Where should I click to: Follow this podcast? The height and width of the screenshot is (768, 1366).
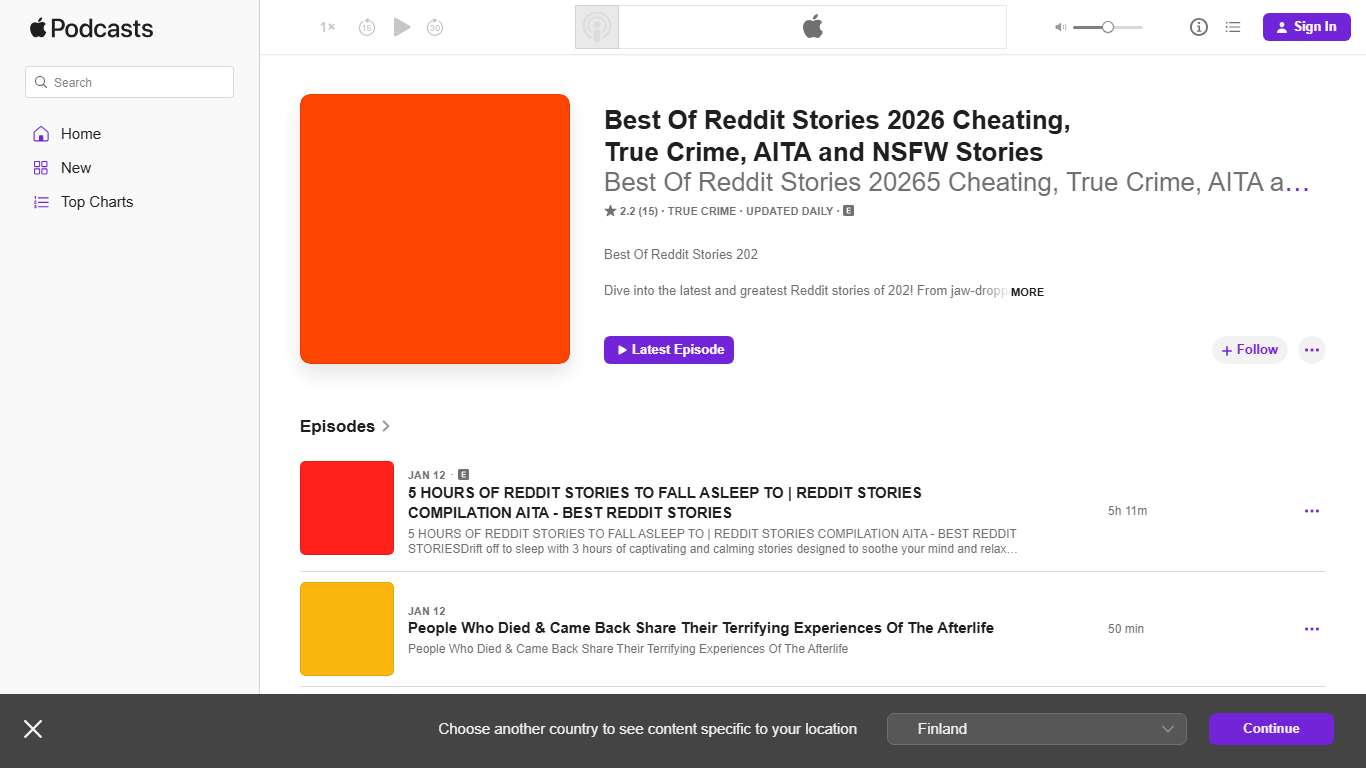pos(1249,349)
